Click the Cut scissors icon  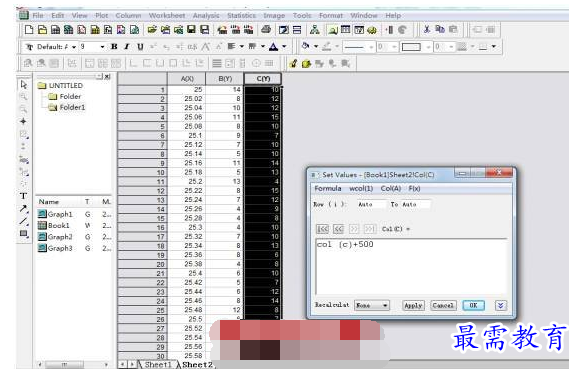click(426, 29)
